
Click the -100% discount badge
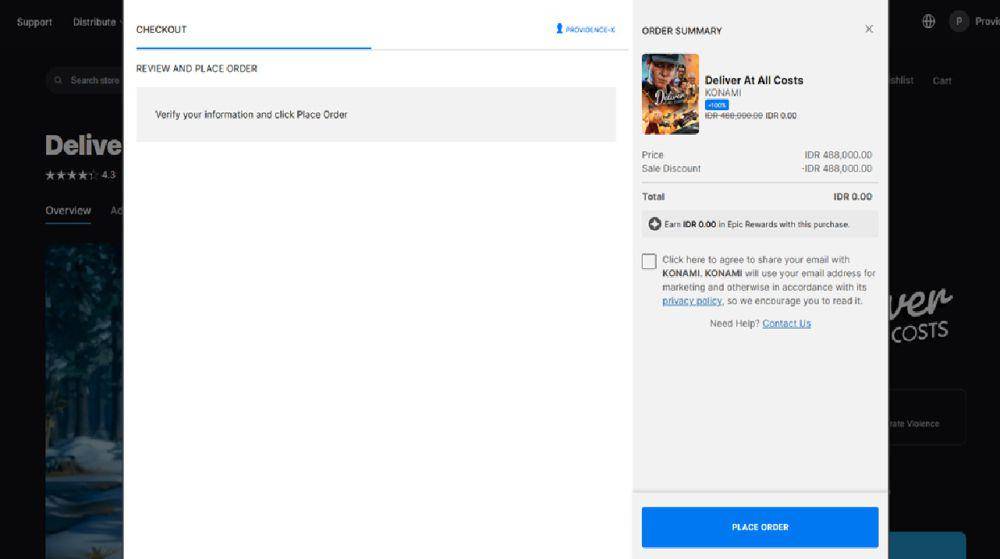(x=717, y=105)
